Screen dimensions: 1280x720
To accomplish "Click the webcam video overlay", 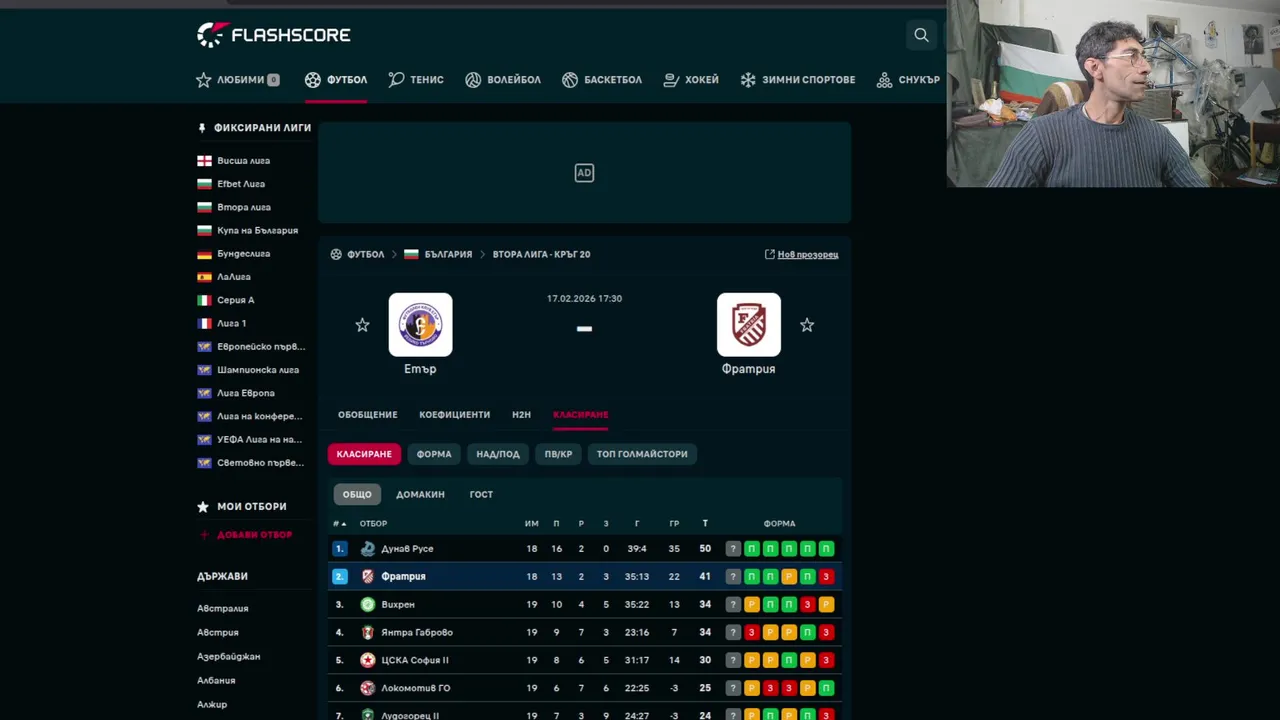I will tap(1113, 93).
